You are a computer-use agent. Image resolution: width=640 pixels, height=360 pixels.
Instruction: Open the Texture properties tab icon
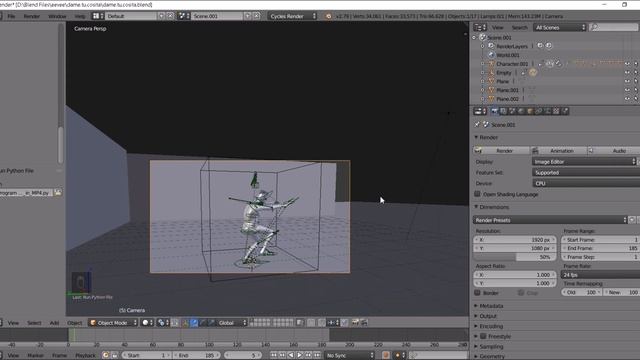[556, 111]
